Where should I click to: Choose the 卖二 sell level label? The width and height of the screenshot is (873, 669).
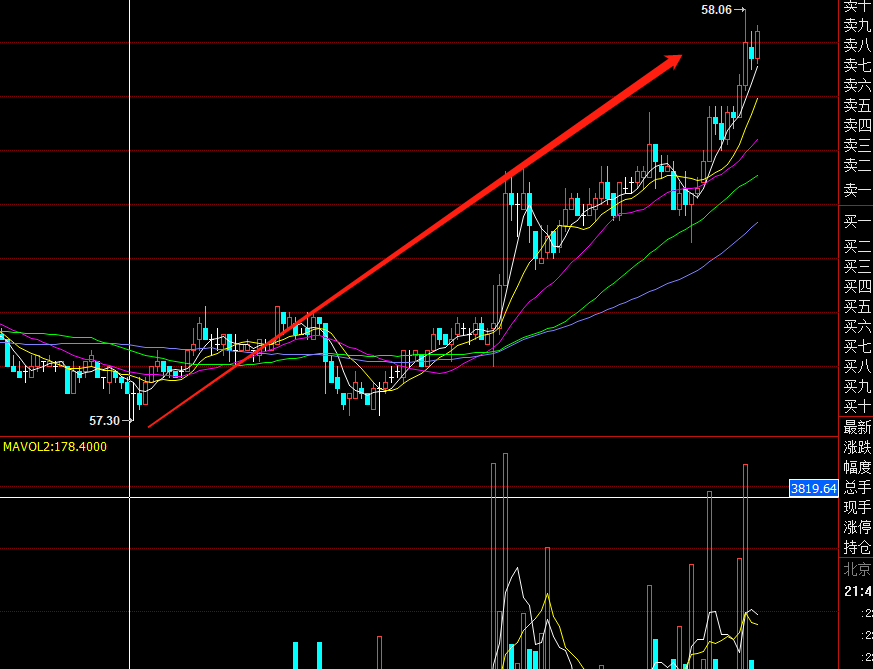coord(857,165)
